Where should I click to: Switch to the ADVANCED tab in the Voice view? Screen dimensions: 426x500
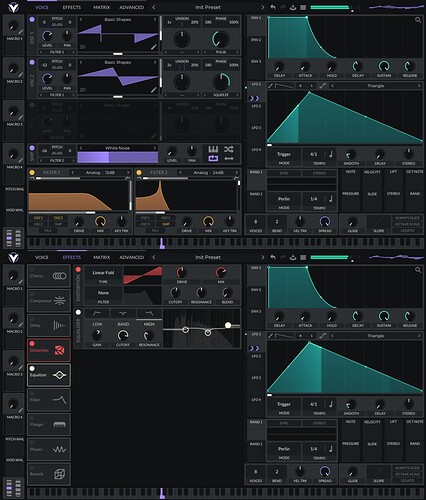pos(132,7)
